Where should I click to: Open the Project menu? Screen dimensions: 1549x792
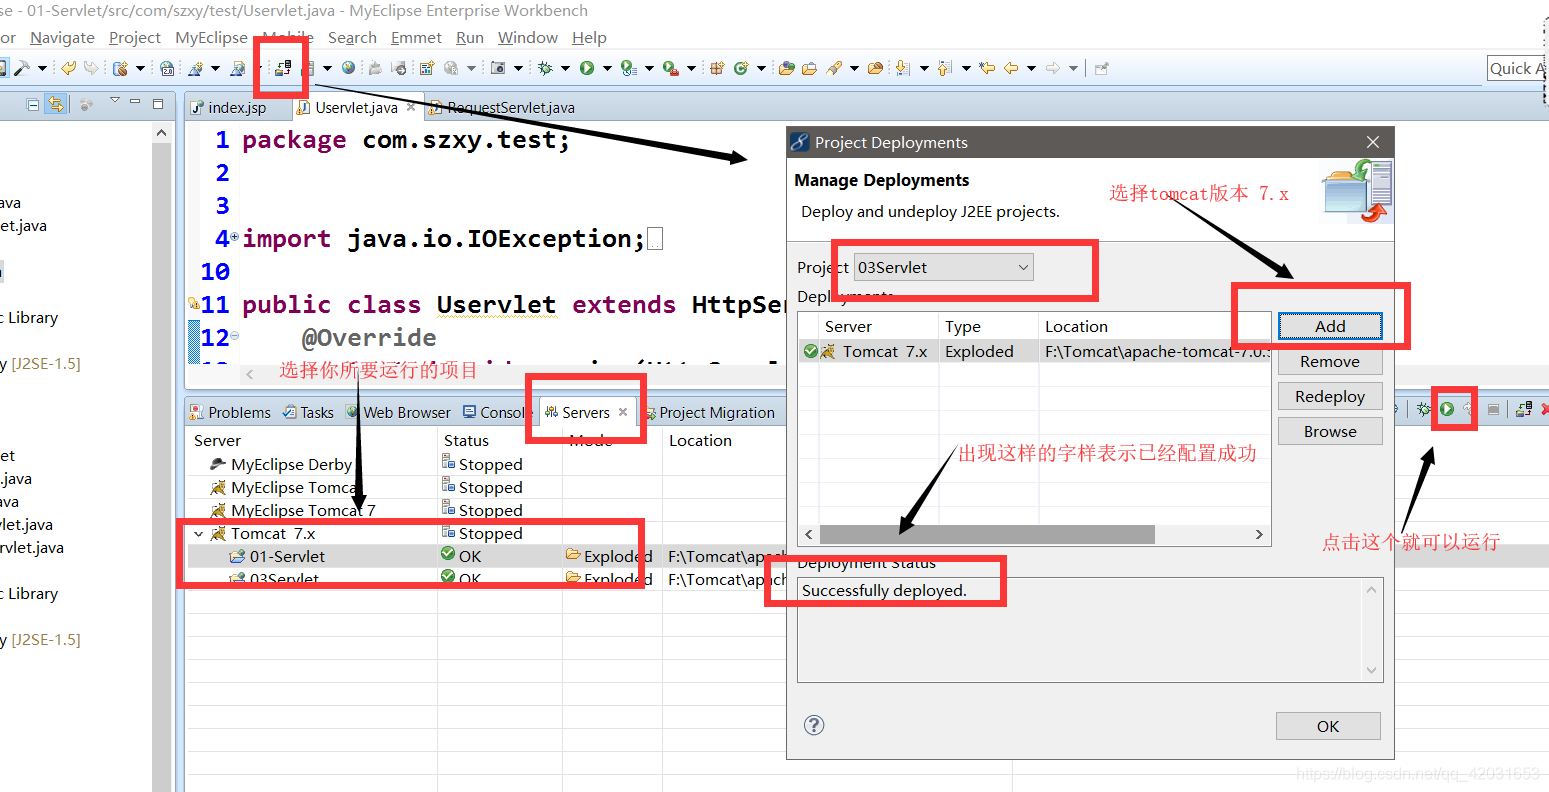pyautogui.click(x=135, y=37)
